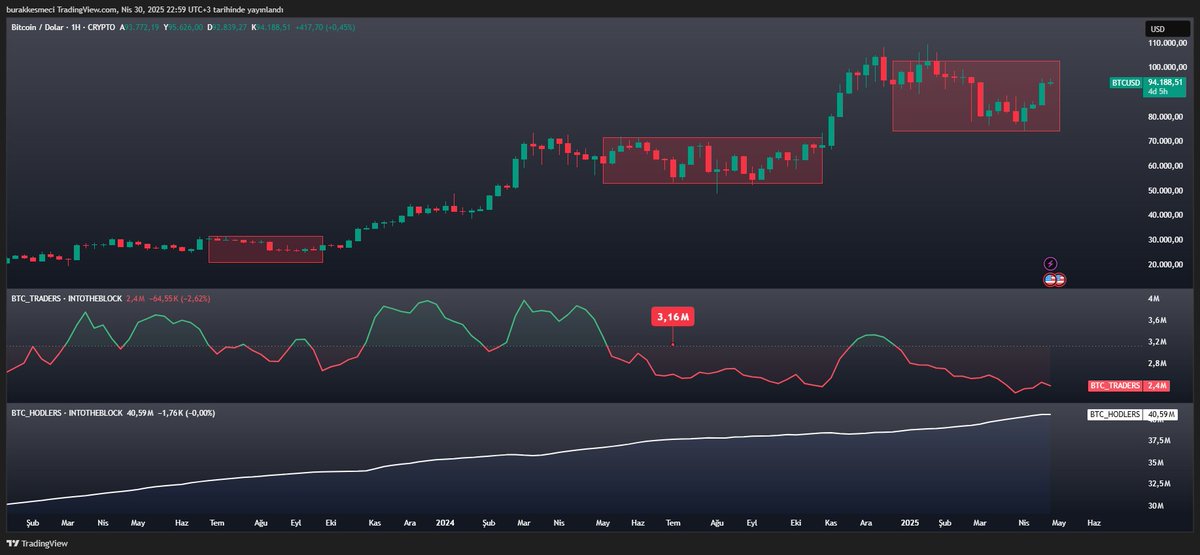Click the BTC_TRADERS INTOTHEBLOCK indicator legend
This screenshot has width=1200, height=555.
coord(67,298)
